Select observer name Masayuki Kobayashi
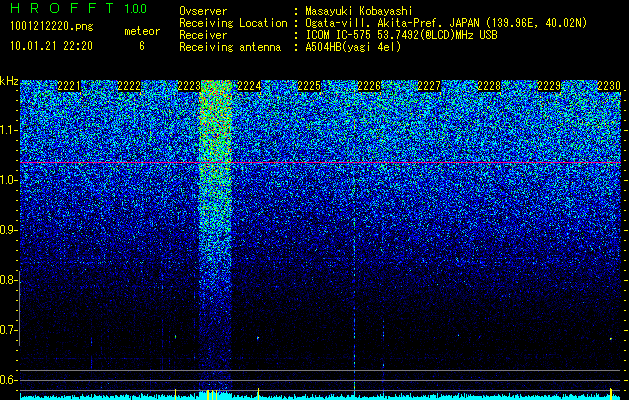 click(x=359, y=11)
